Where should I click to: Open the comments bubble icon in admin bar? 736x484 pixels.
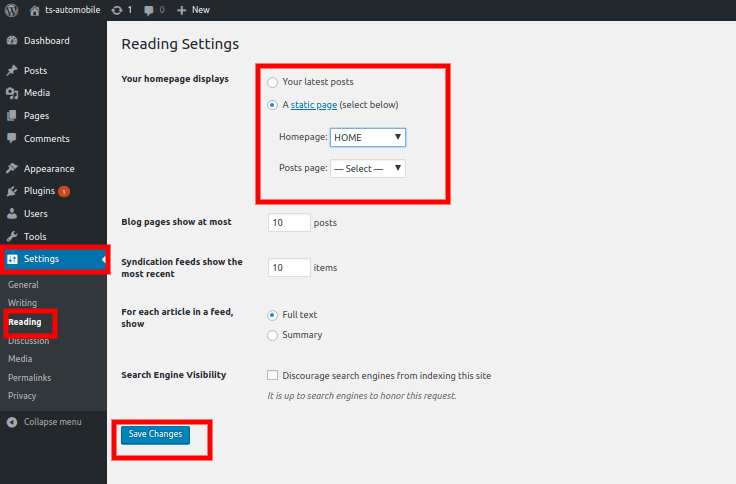(150, 9)
